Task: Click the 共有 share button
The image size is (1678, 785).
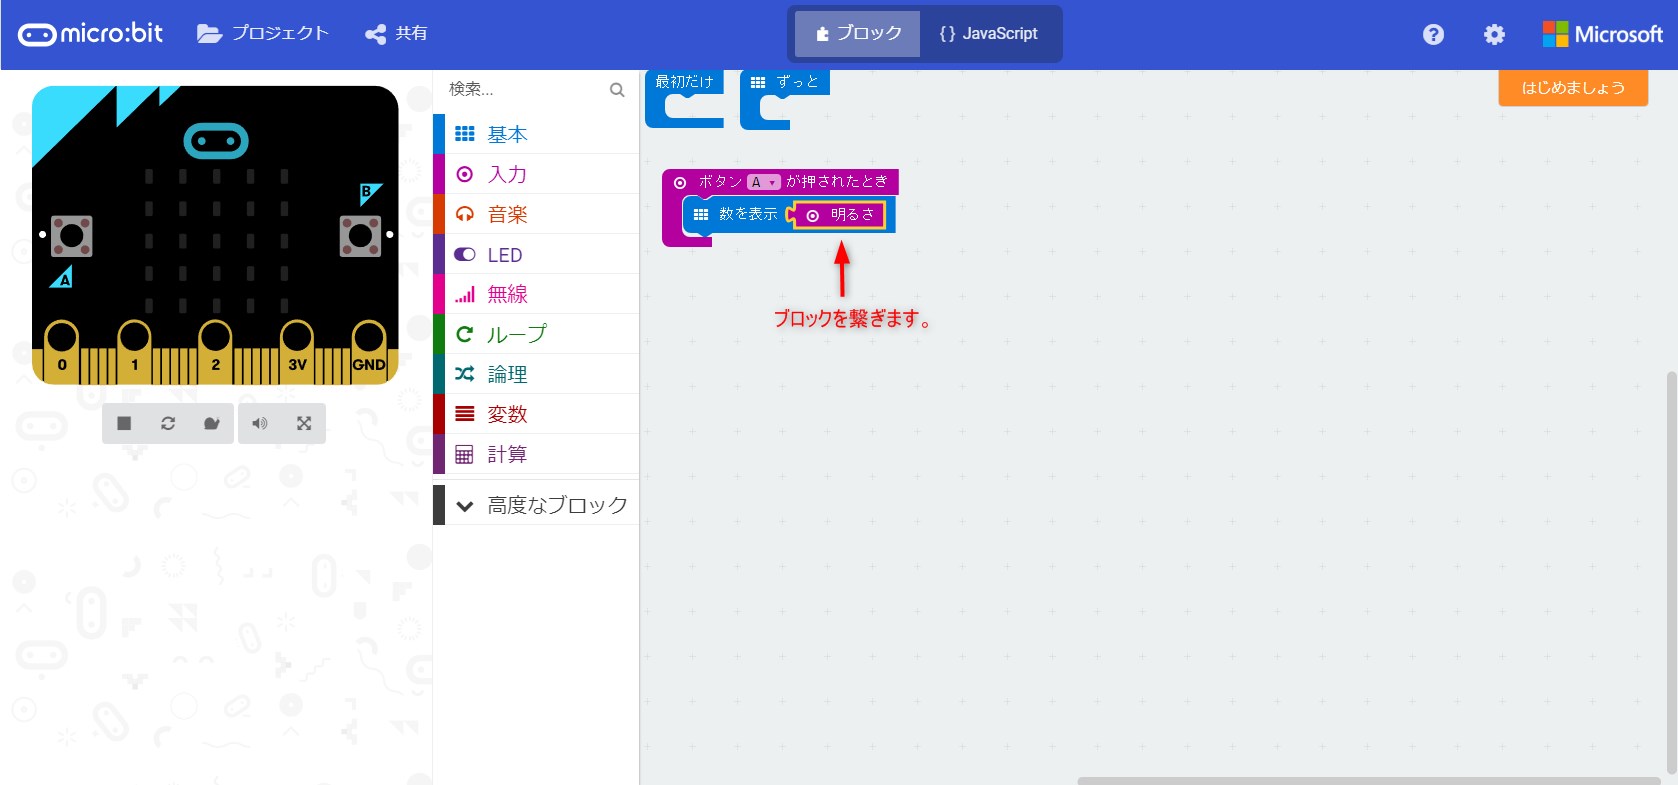Action: [397, 34]
